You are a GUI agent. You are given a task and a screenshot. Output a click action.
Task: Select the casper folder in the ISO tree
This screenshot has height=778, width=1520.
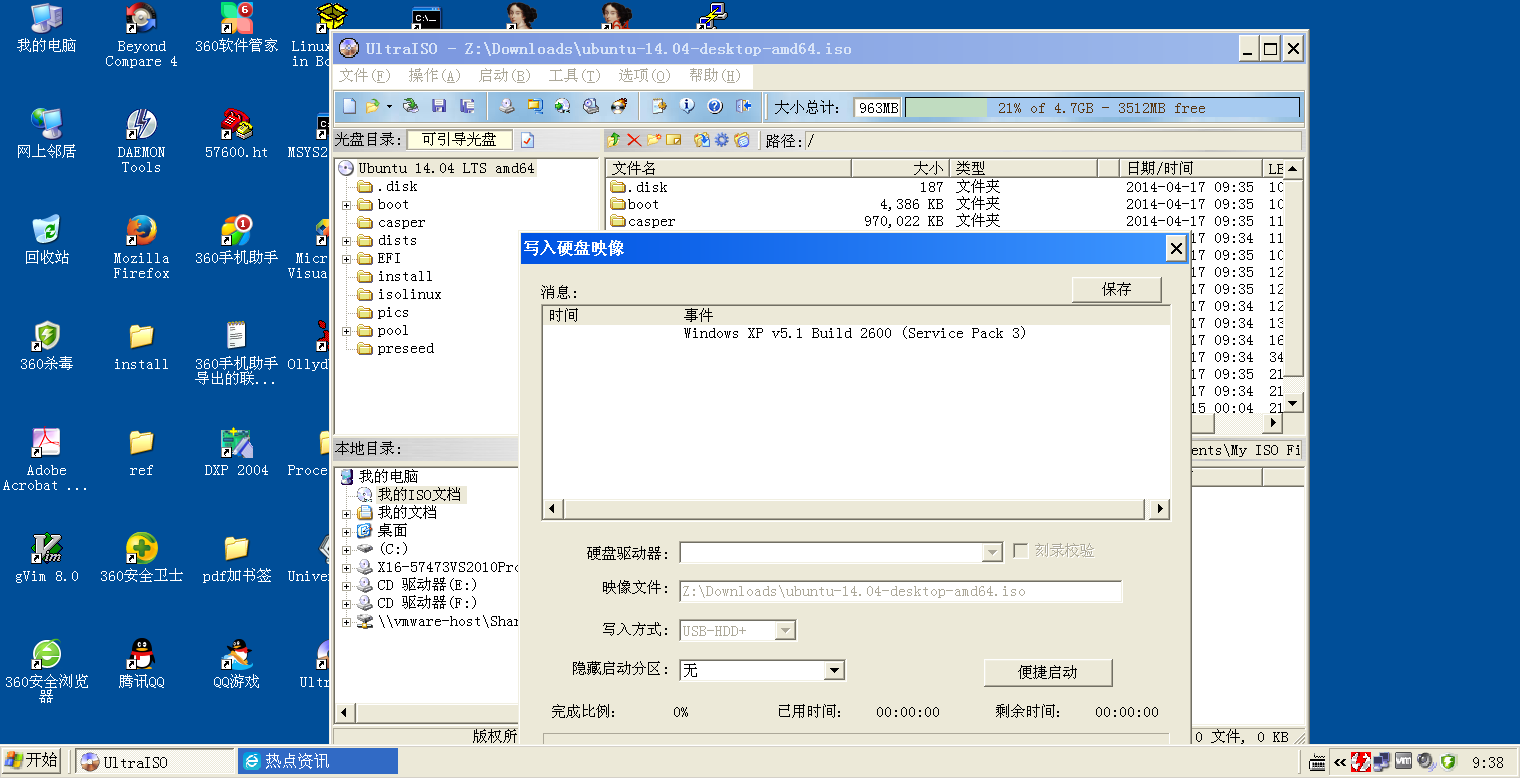(x=401, y=223)
